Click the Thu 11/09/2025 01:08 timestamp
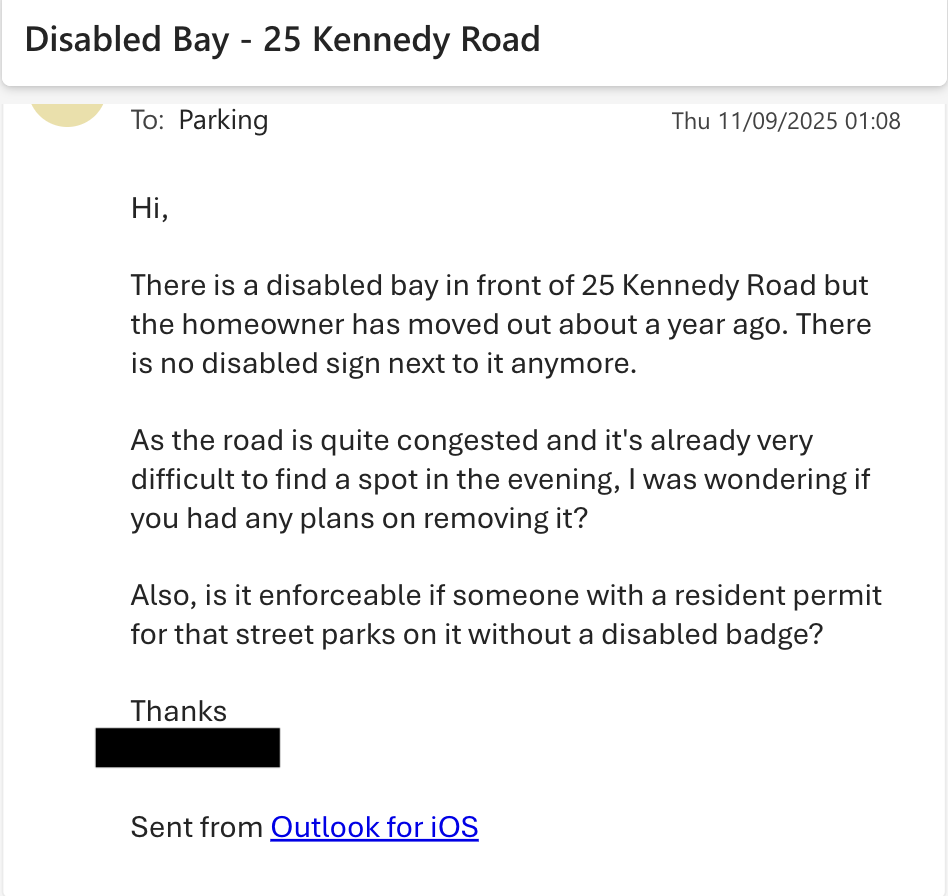The image size is (948, 896). point(786,121)
